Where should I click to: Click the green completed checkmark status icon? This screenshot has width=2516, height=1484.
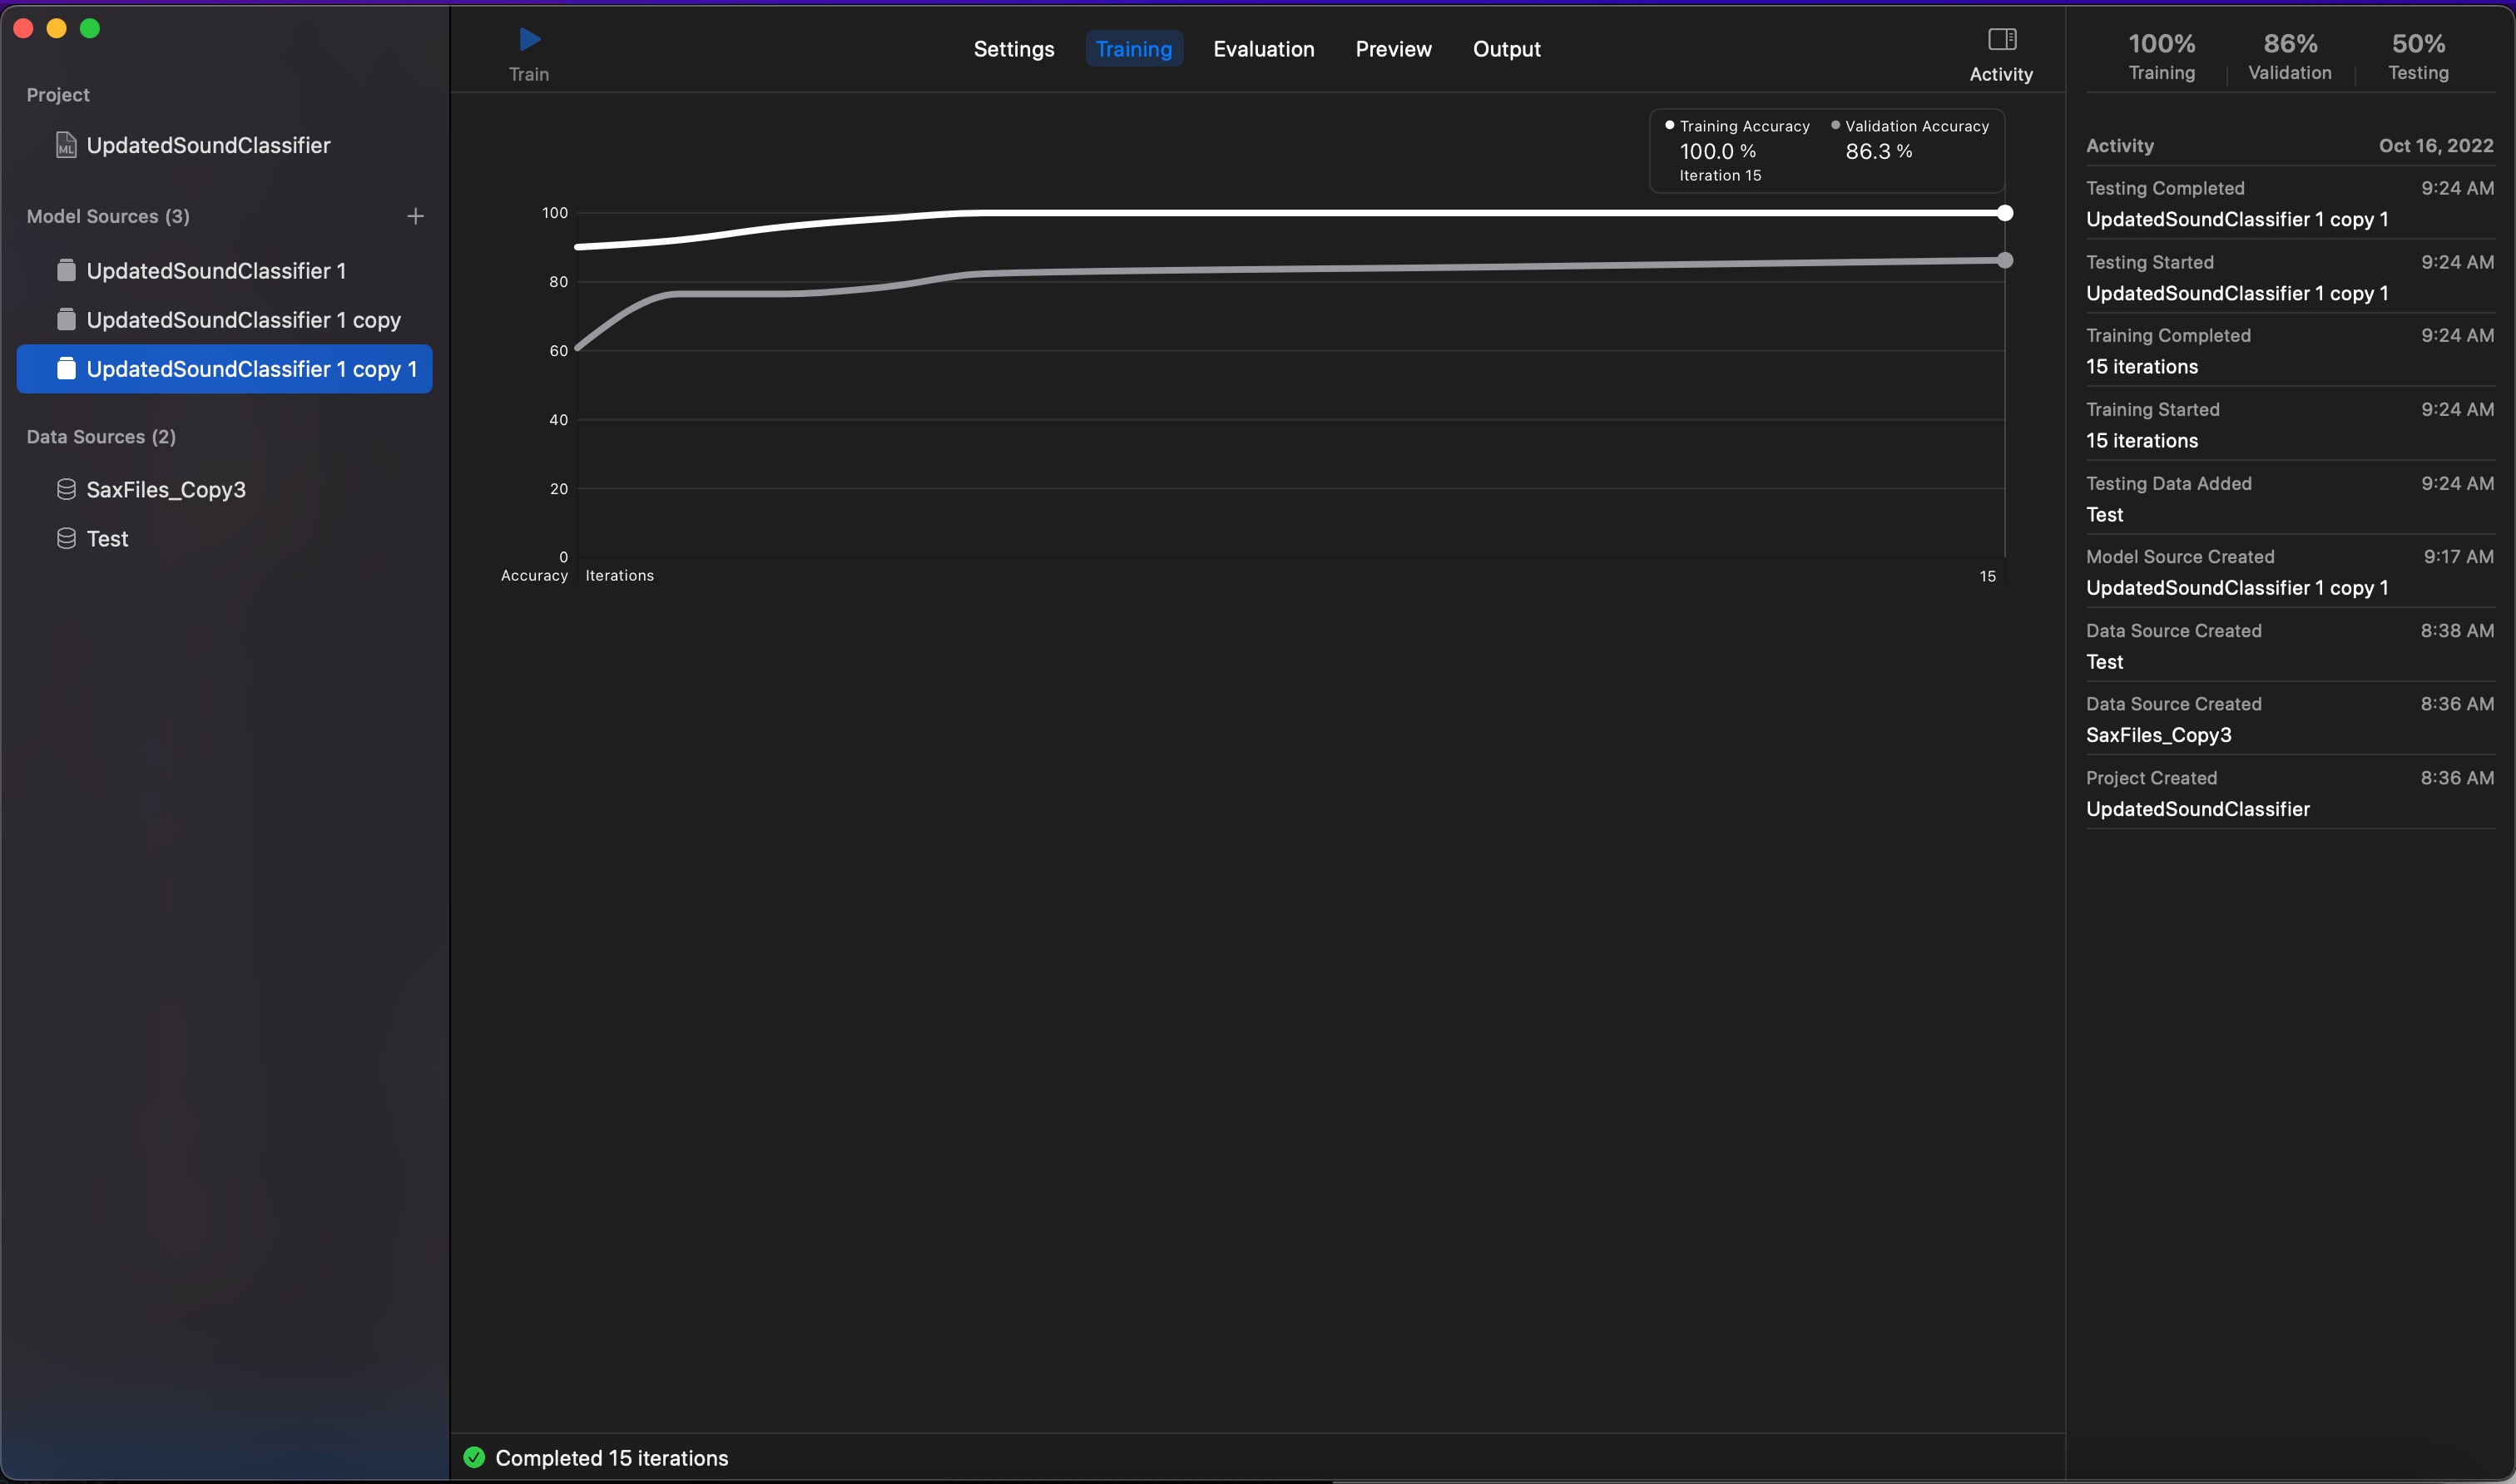tap(474, 1457)
